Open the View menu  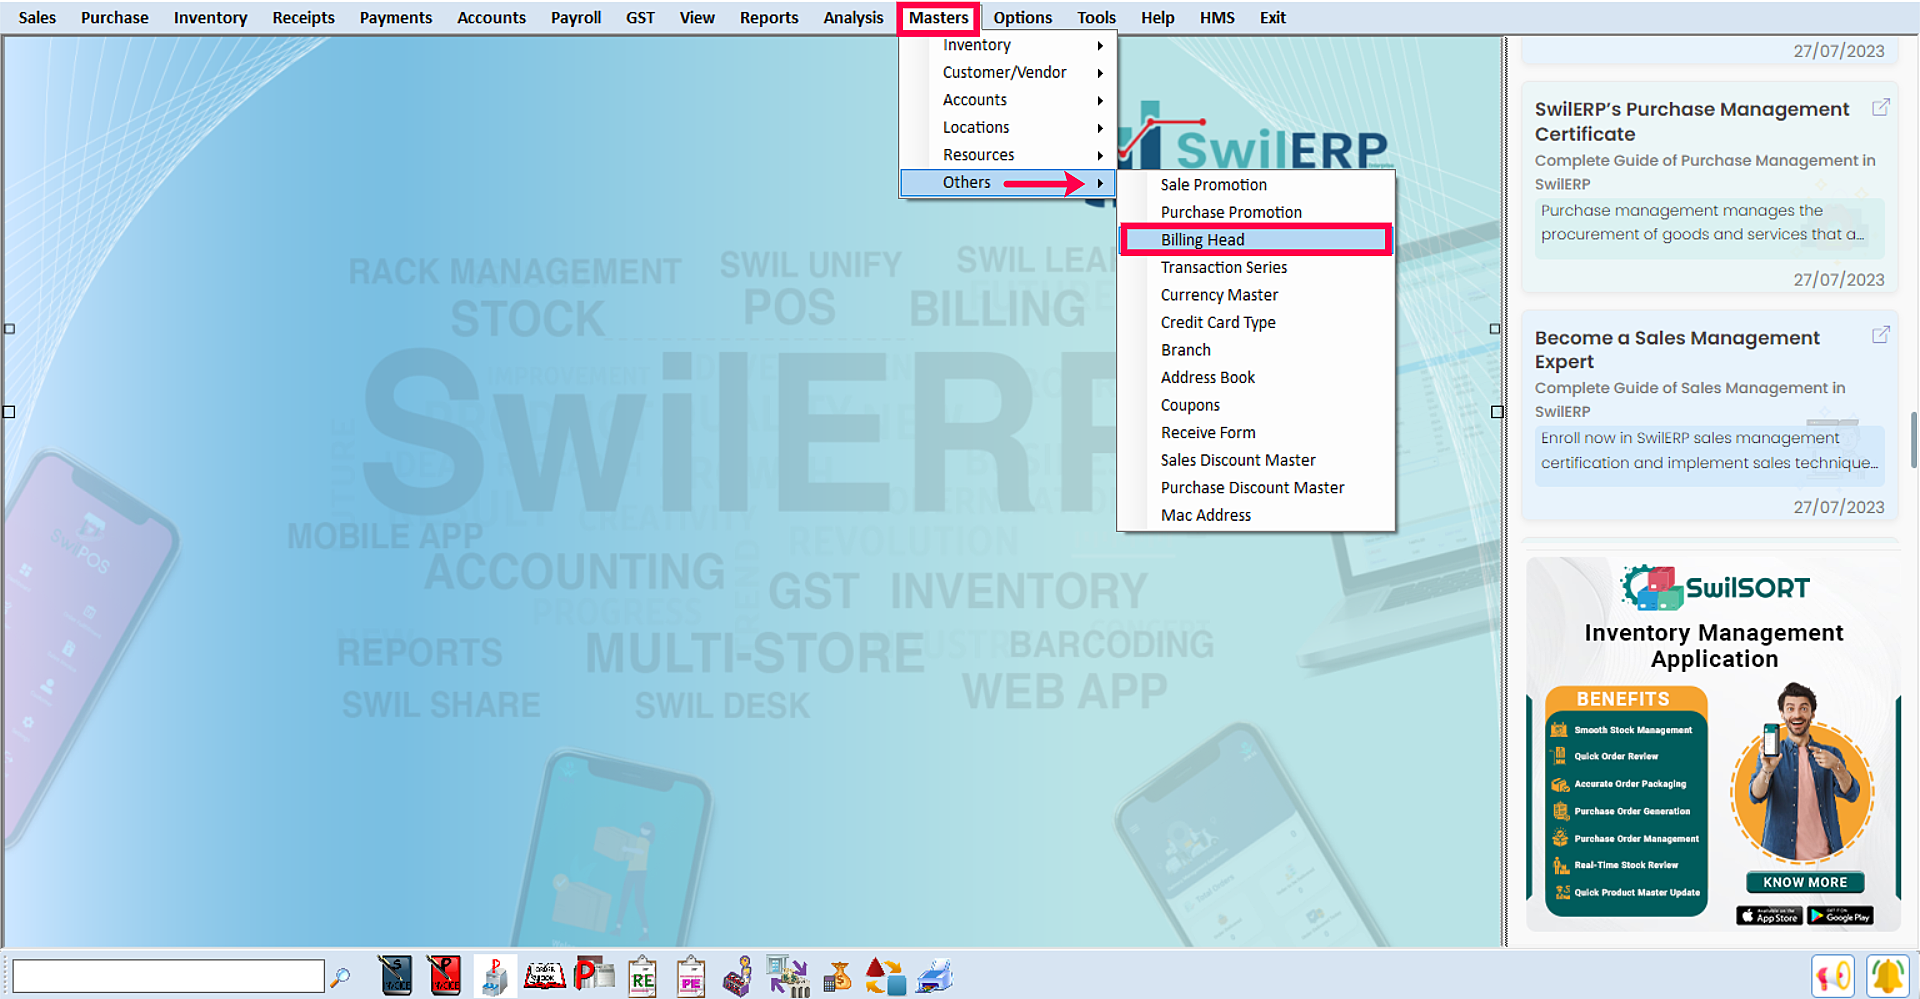point(697,18)
